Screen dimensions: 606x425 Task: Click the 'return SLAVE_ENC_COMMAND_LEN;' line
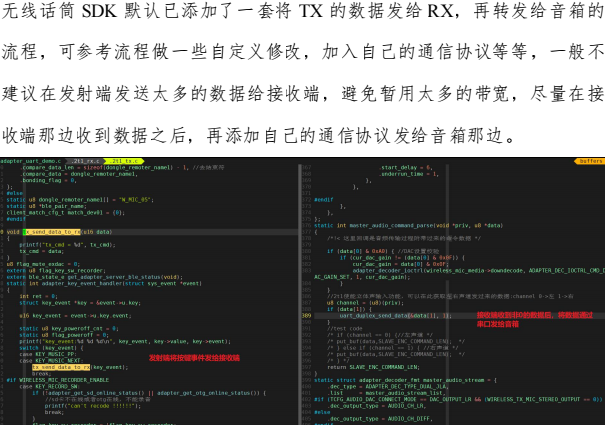pos(373,367)
